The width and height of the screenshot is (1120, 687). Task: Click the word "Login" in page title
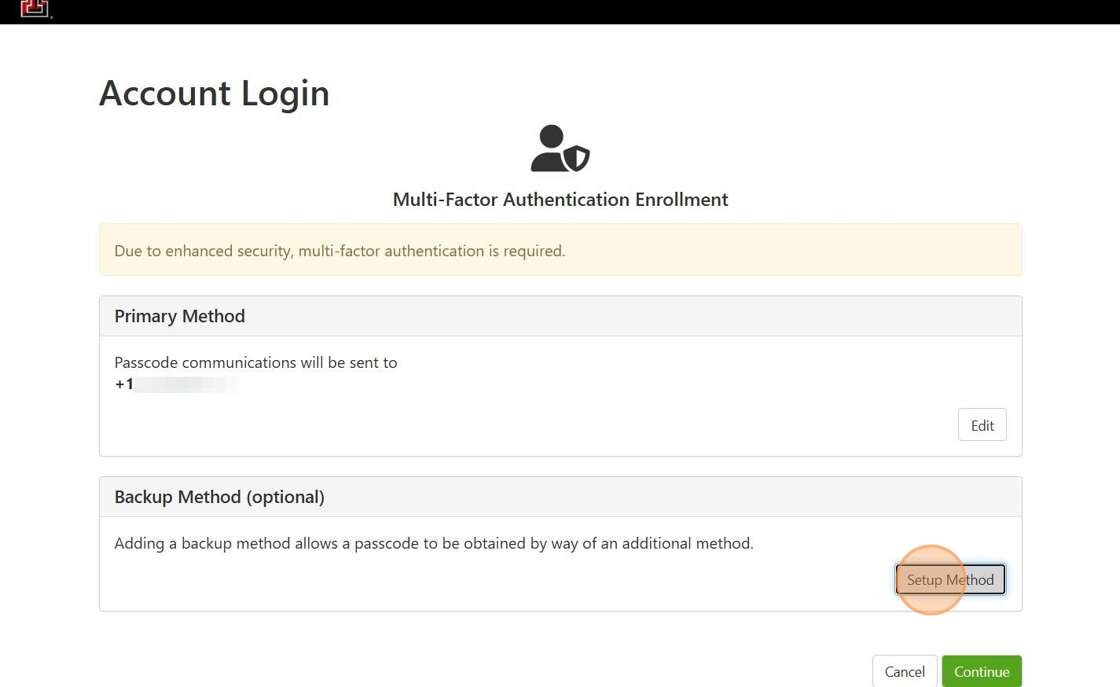click(x=271, y=93)
